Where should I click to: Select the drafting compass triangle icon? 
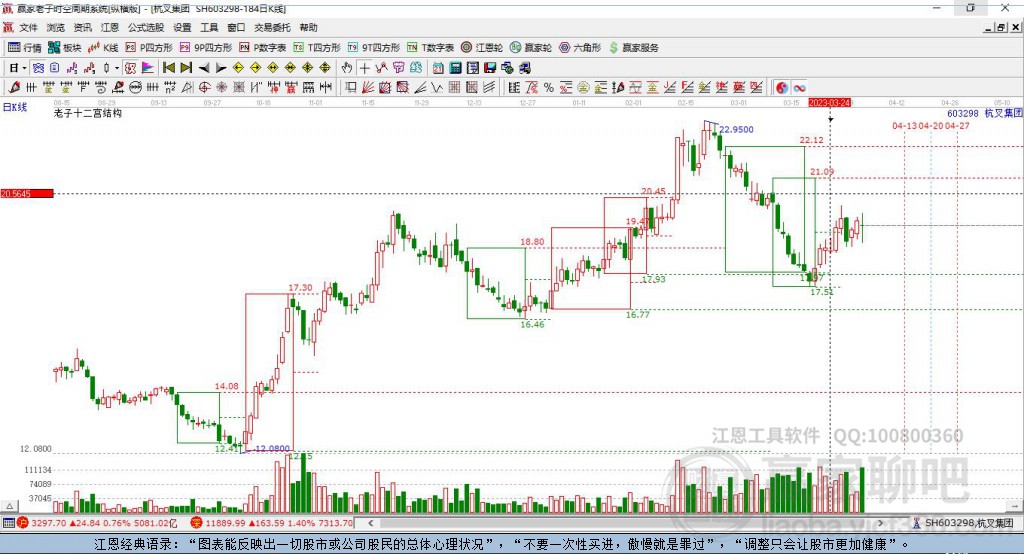(x=187, y=88)
